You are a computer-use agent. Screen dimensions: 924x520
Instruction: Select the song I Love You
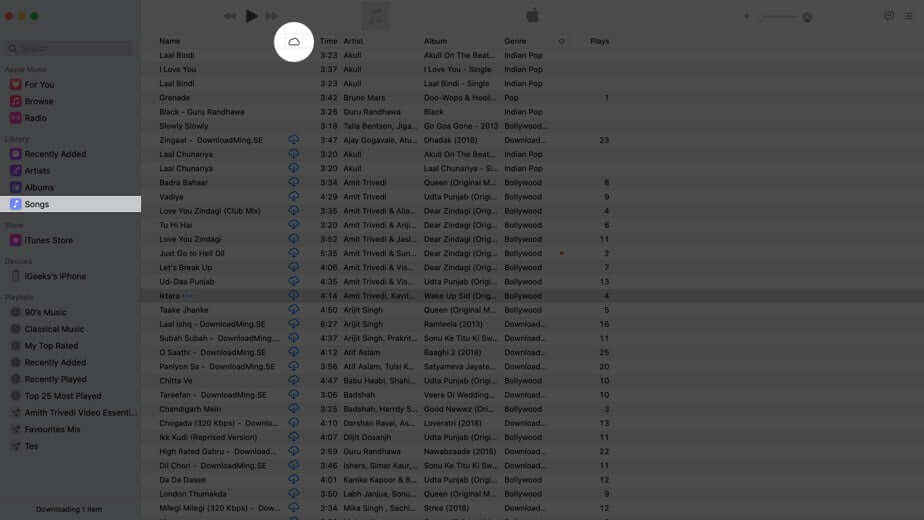(x=177, y=70)
